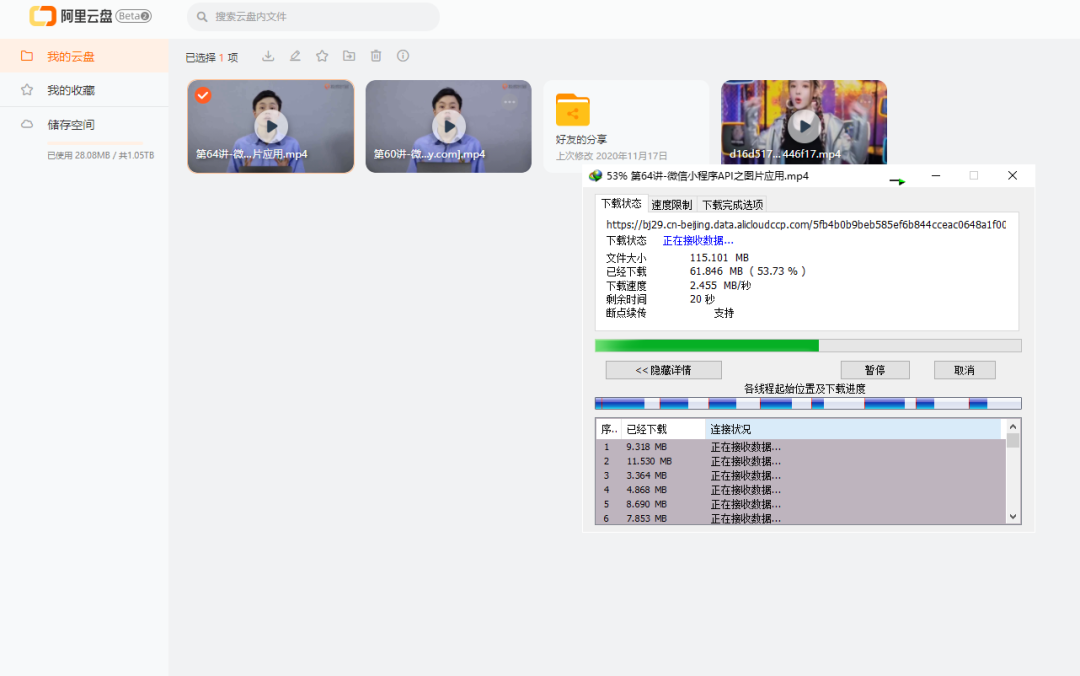
Task: Click the search cloud files input
Action: pos(320,17)
